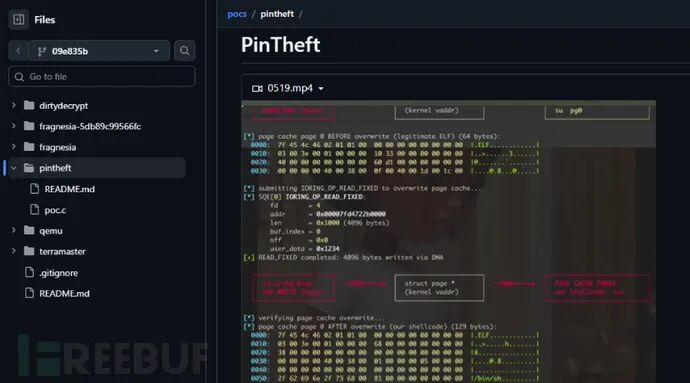690x383 pixels.
Task: Click the back arrow beside branch selector
Action: (18, 51)
